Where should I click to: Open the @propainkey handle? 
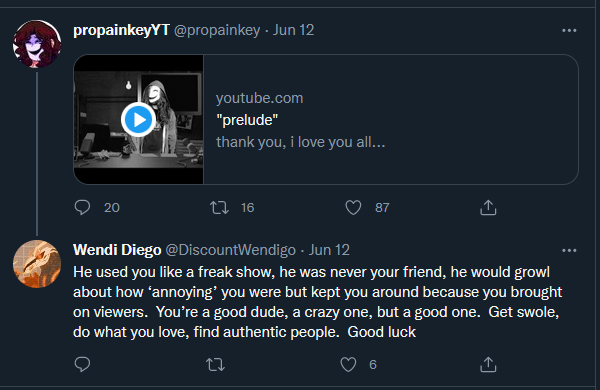pos(217,30)
